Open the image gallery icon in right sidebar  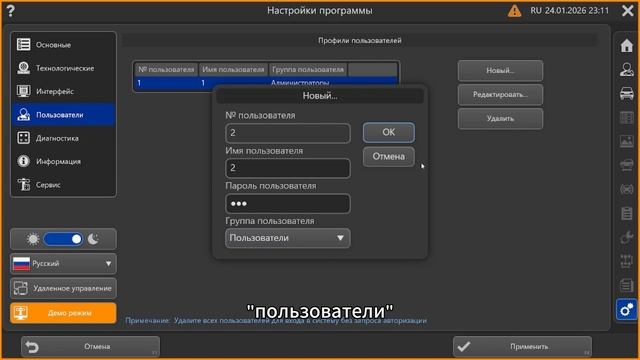[x=627, y=141]
